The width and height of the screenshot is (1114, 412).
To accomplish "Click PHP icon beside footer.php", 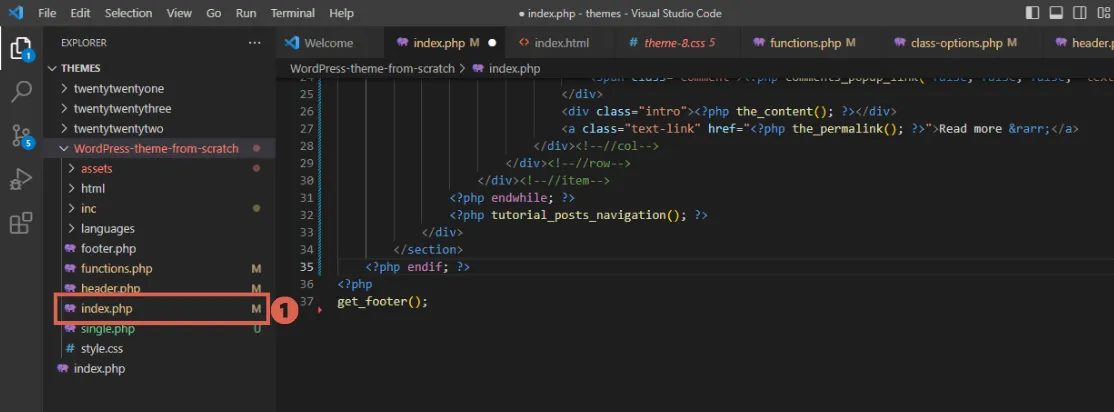I will coord(70,249).
